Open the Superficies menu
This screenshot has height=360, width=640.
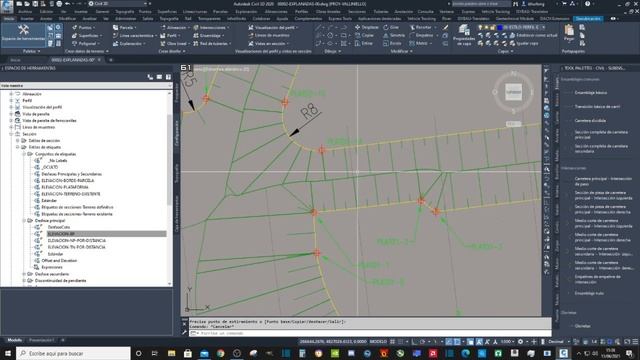click(x=167, y=12)
